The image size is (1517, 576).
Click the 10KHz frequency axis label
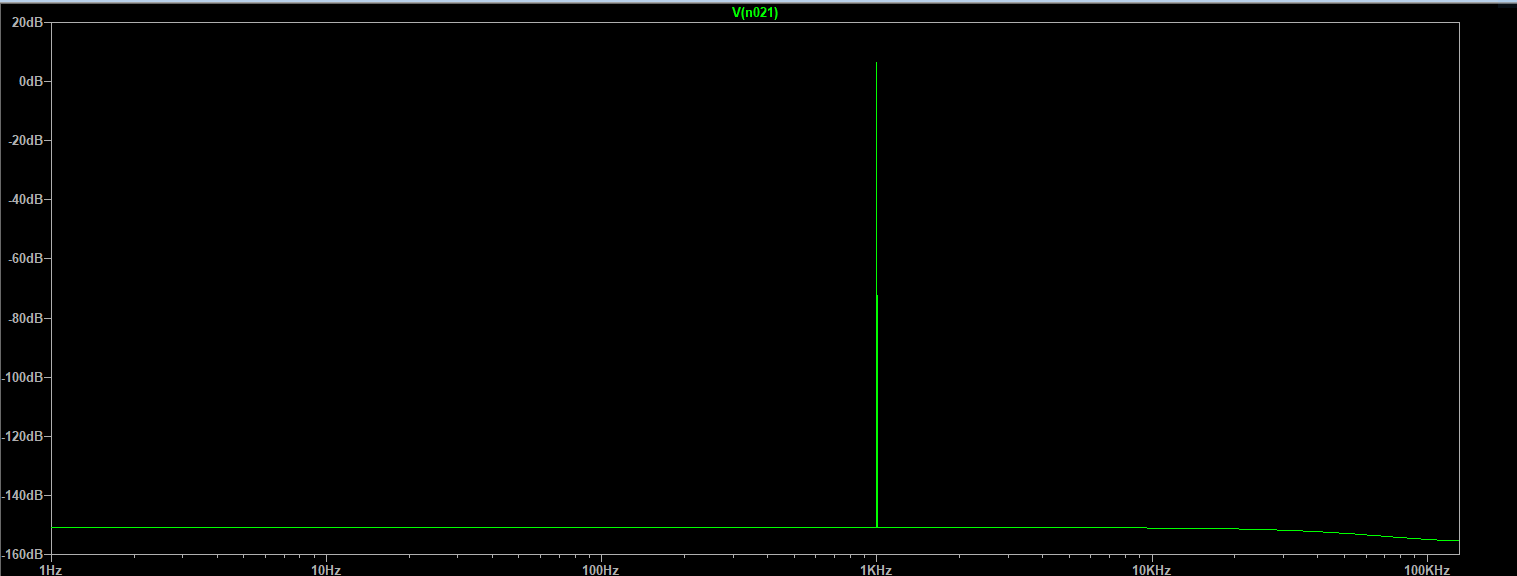coord(1152,569)
